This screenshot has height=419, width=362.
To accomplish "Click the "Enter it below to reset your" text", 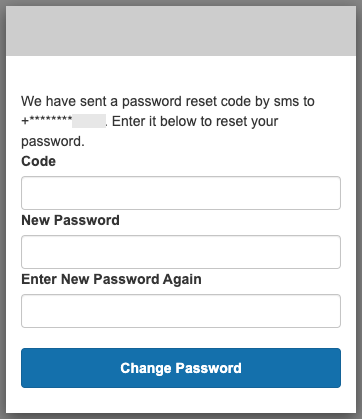I will tap(195, 121).
